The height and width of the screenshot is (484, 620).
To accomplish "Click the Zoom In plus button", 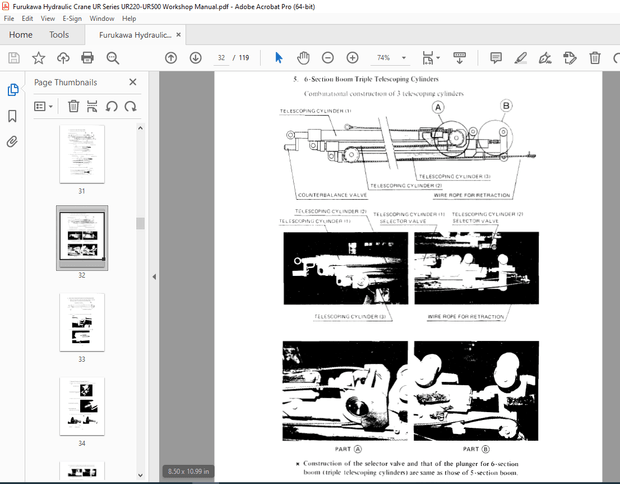I will (x=352, y=58).
